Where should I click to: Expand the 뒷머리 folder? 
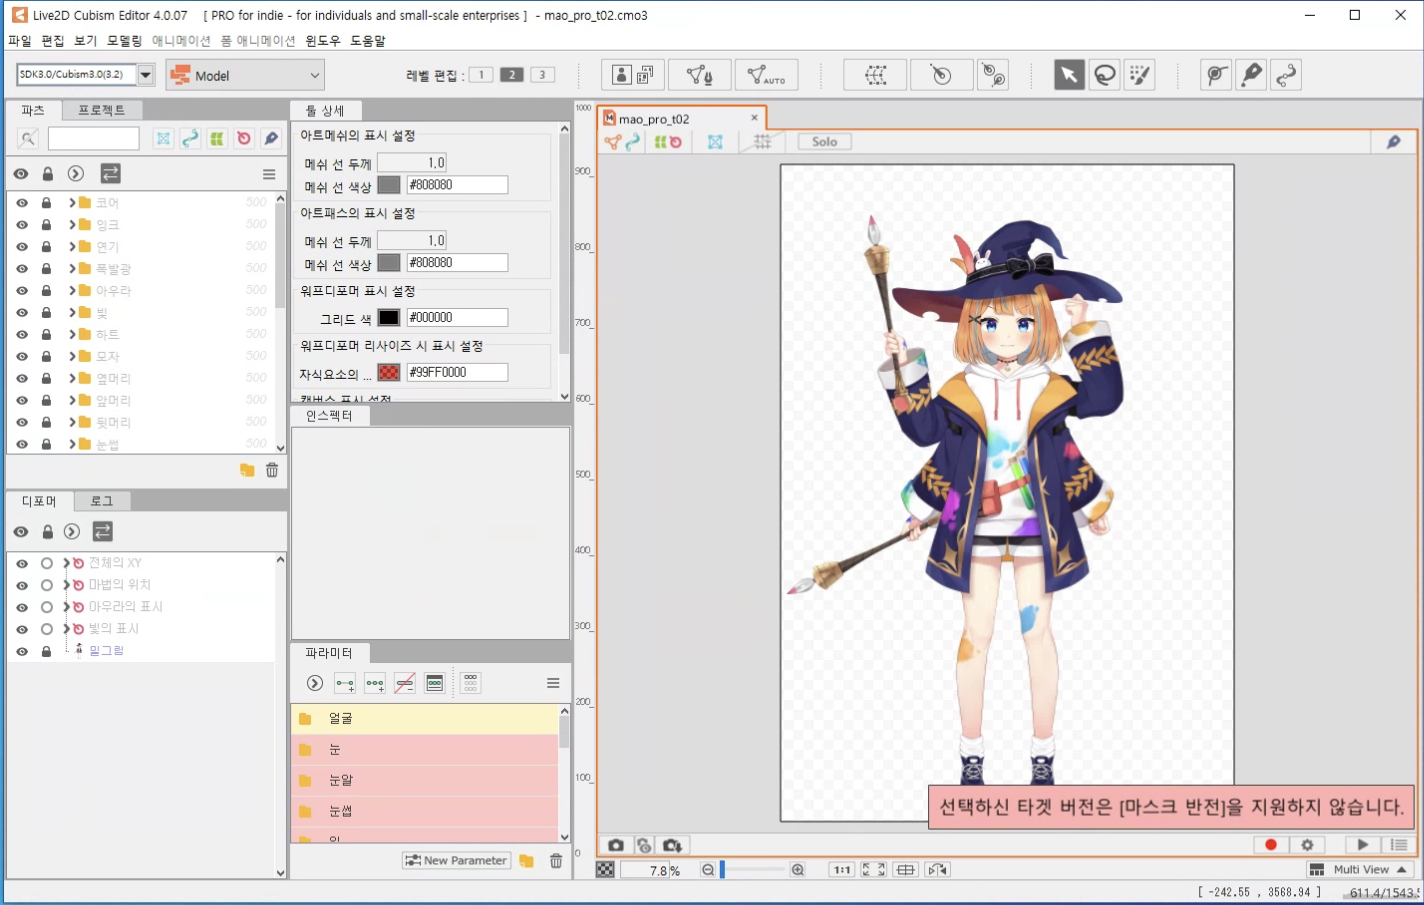[72, 423]
